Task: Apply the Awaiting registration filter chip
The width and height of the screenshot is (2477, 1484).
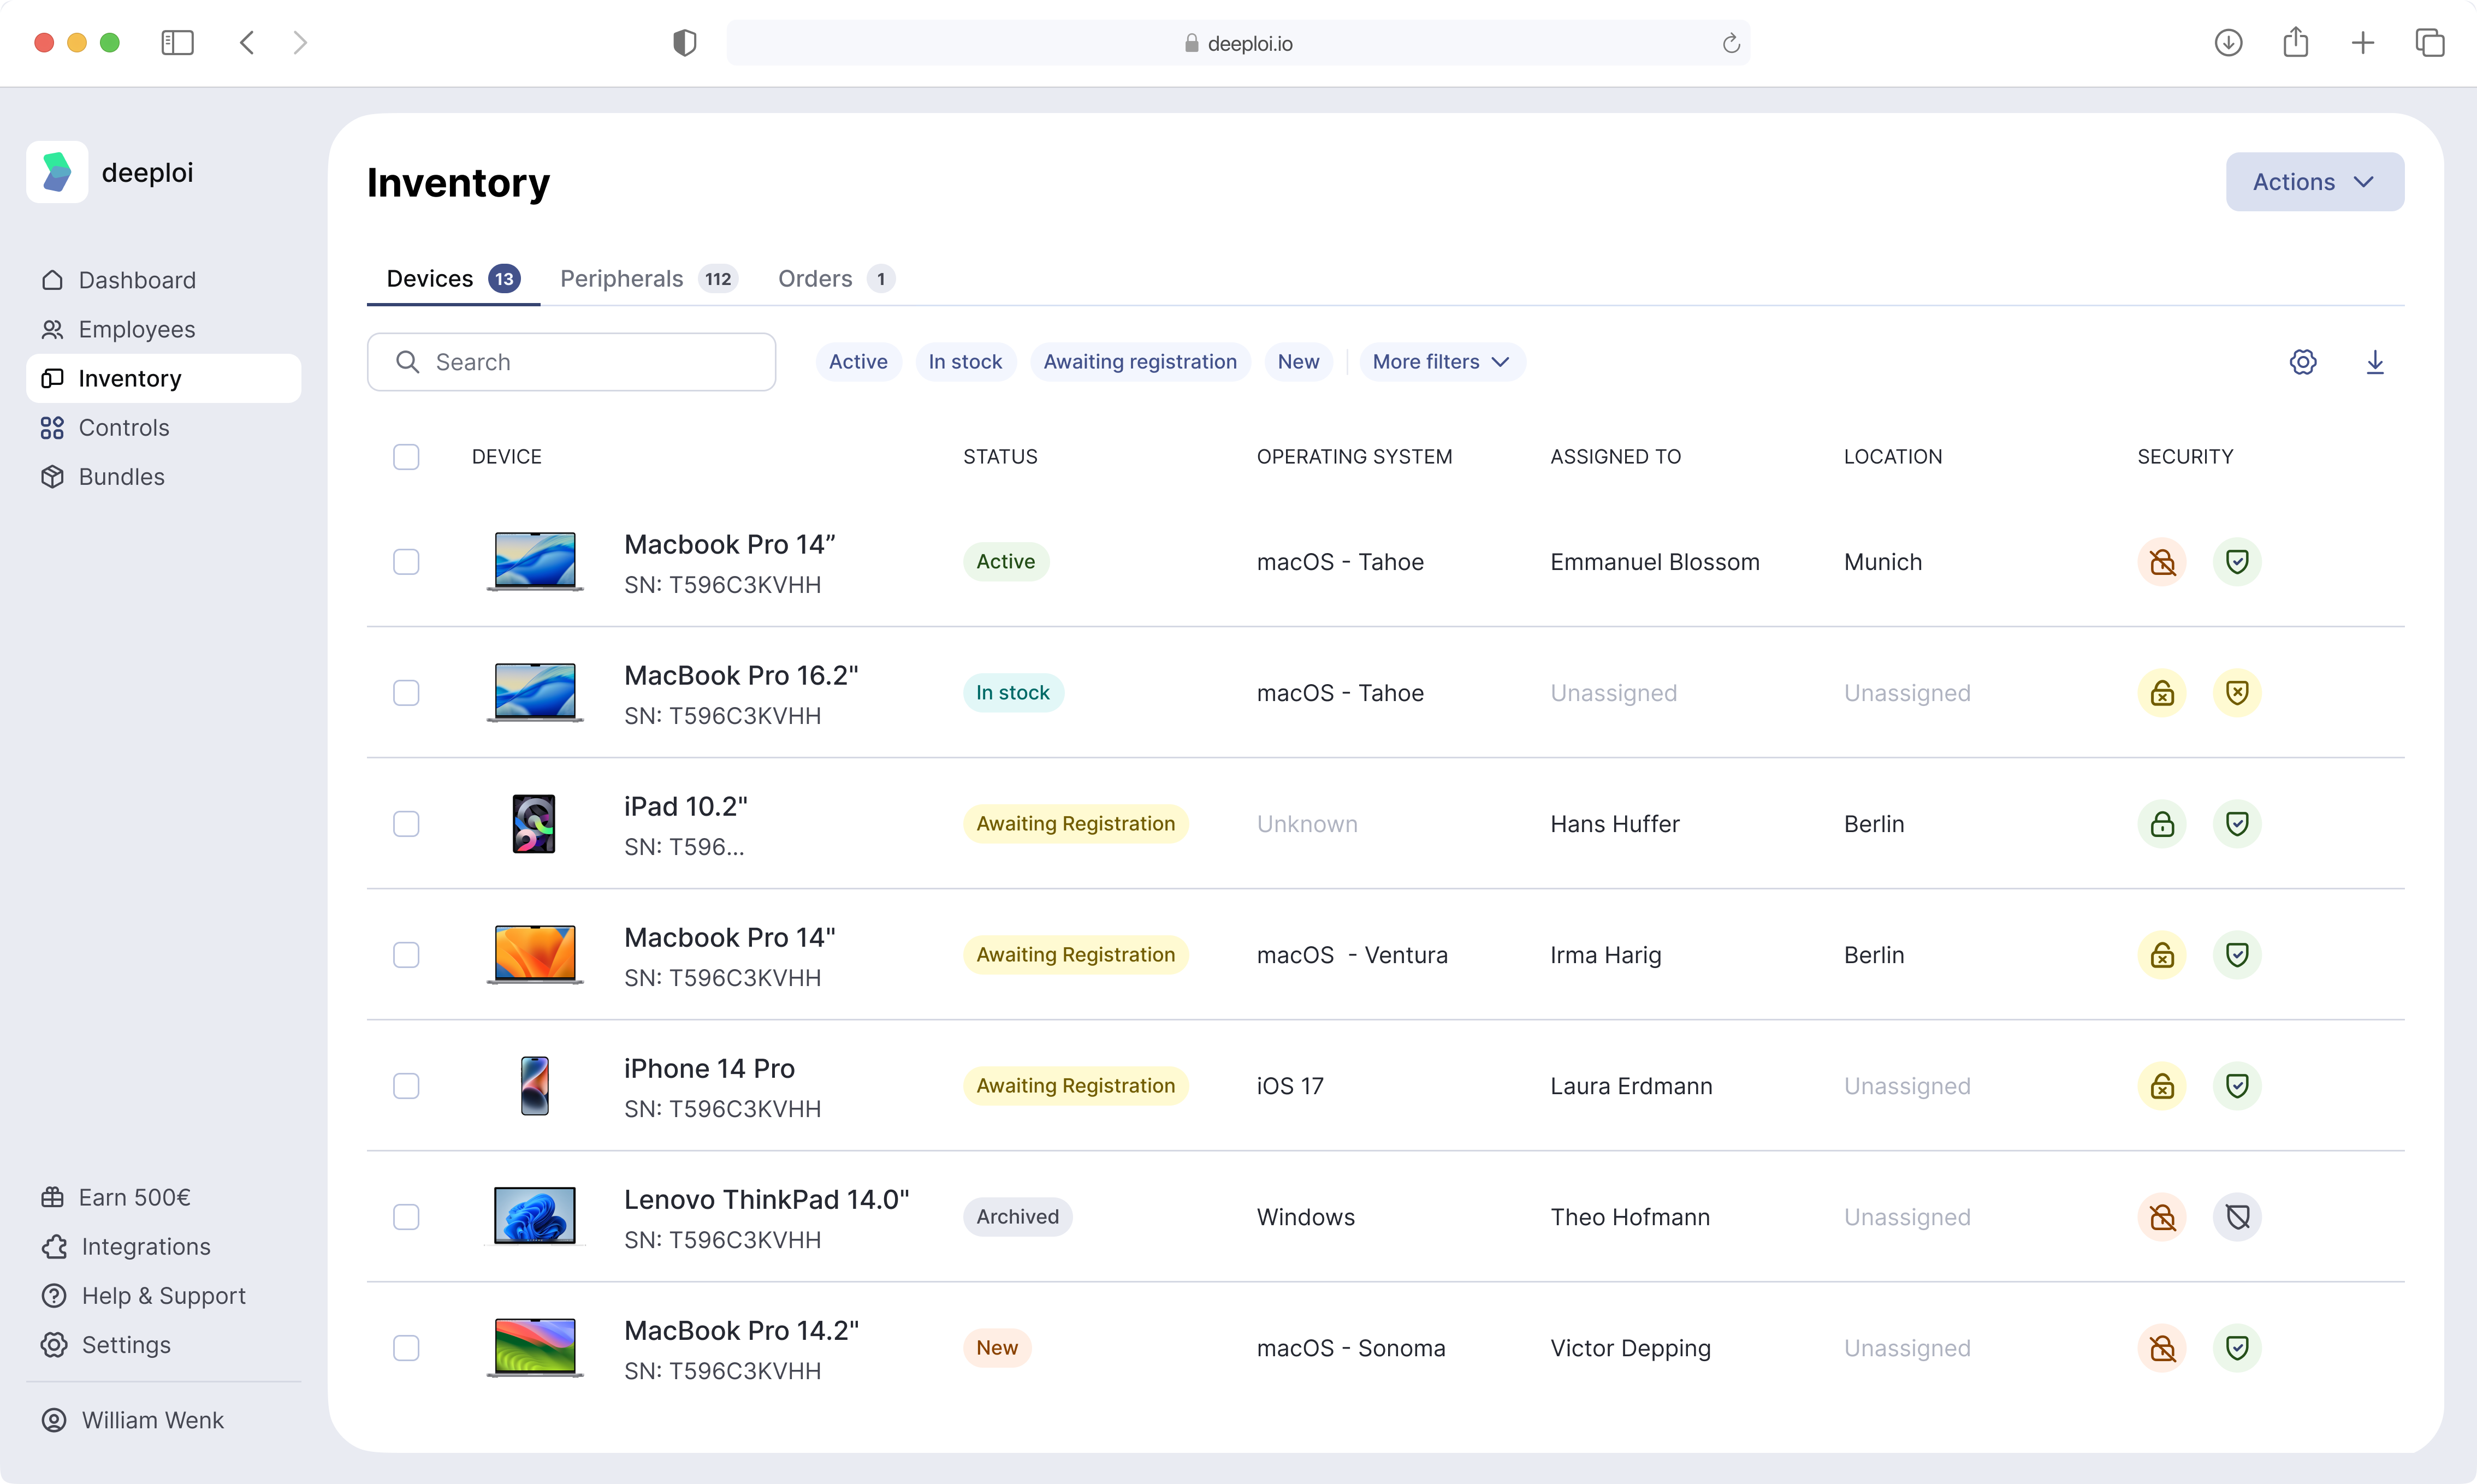Action: [x=1140, y=362]
